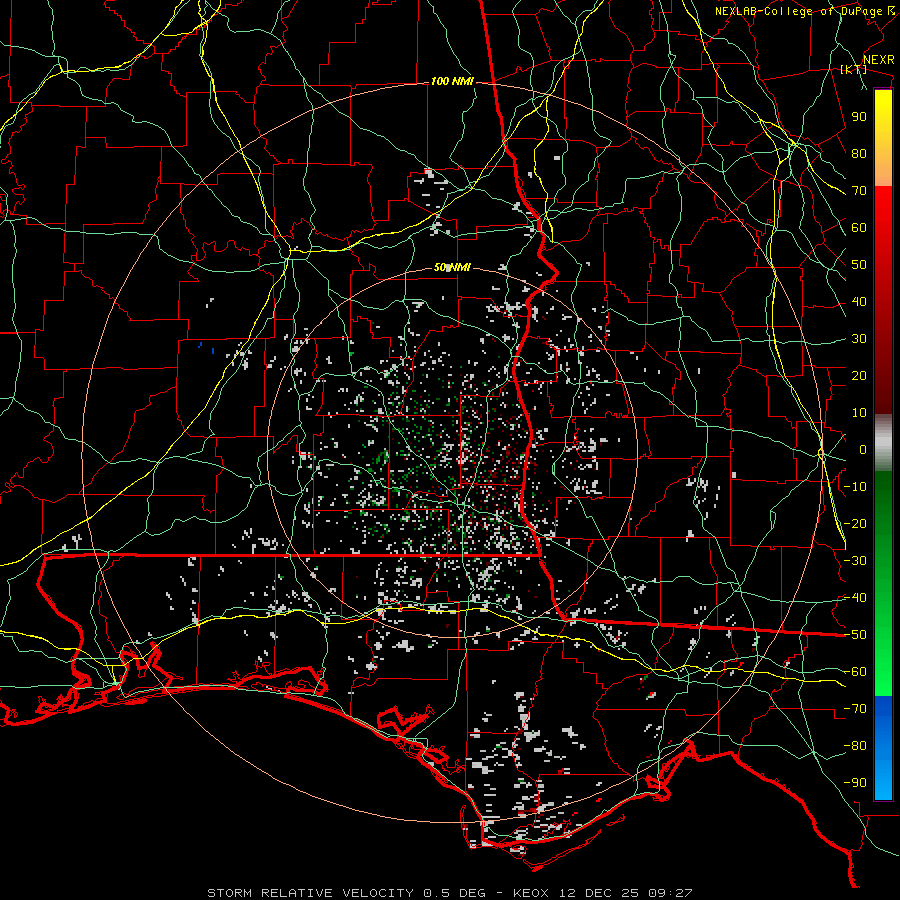Click the 100 NMI range ring label
900x900 pixels.
(x=452, y=82)
